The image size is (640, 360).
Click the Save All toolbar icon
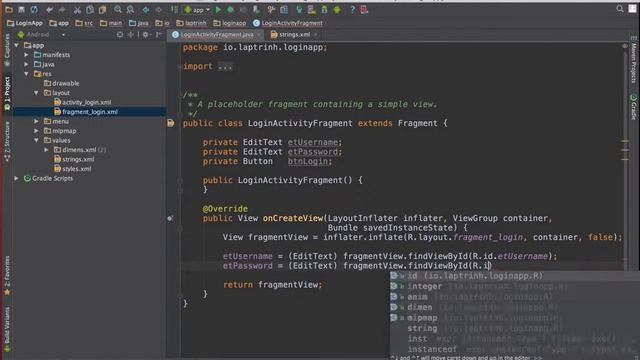click(21, 9)
